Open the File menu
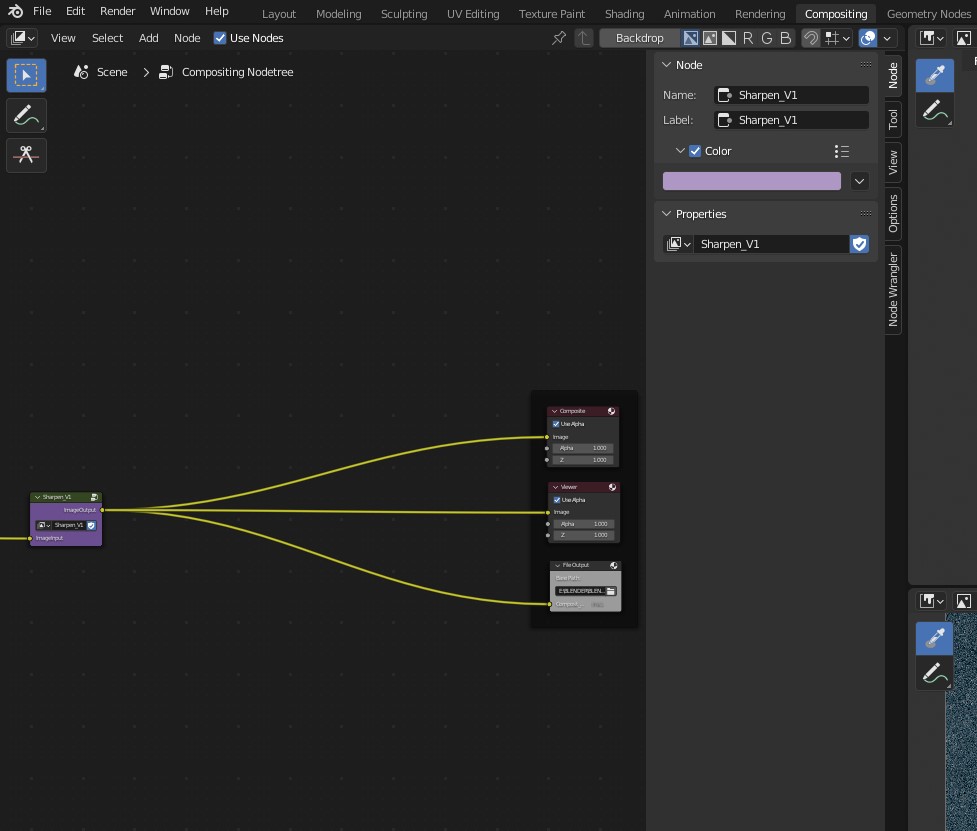Image resolution: width=977 pixels, height=831 pixels. point(42,11)
